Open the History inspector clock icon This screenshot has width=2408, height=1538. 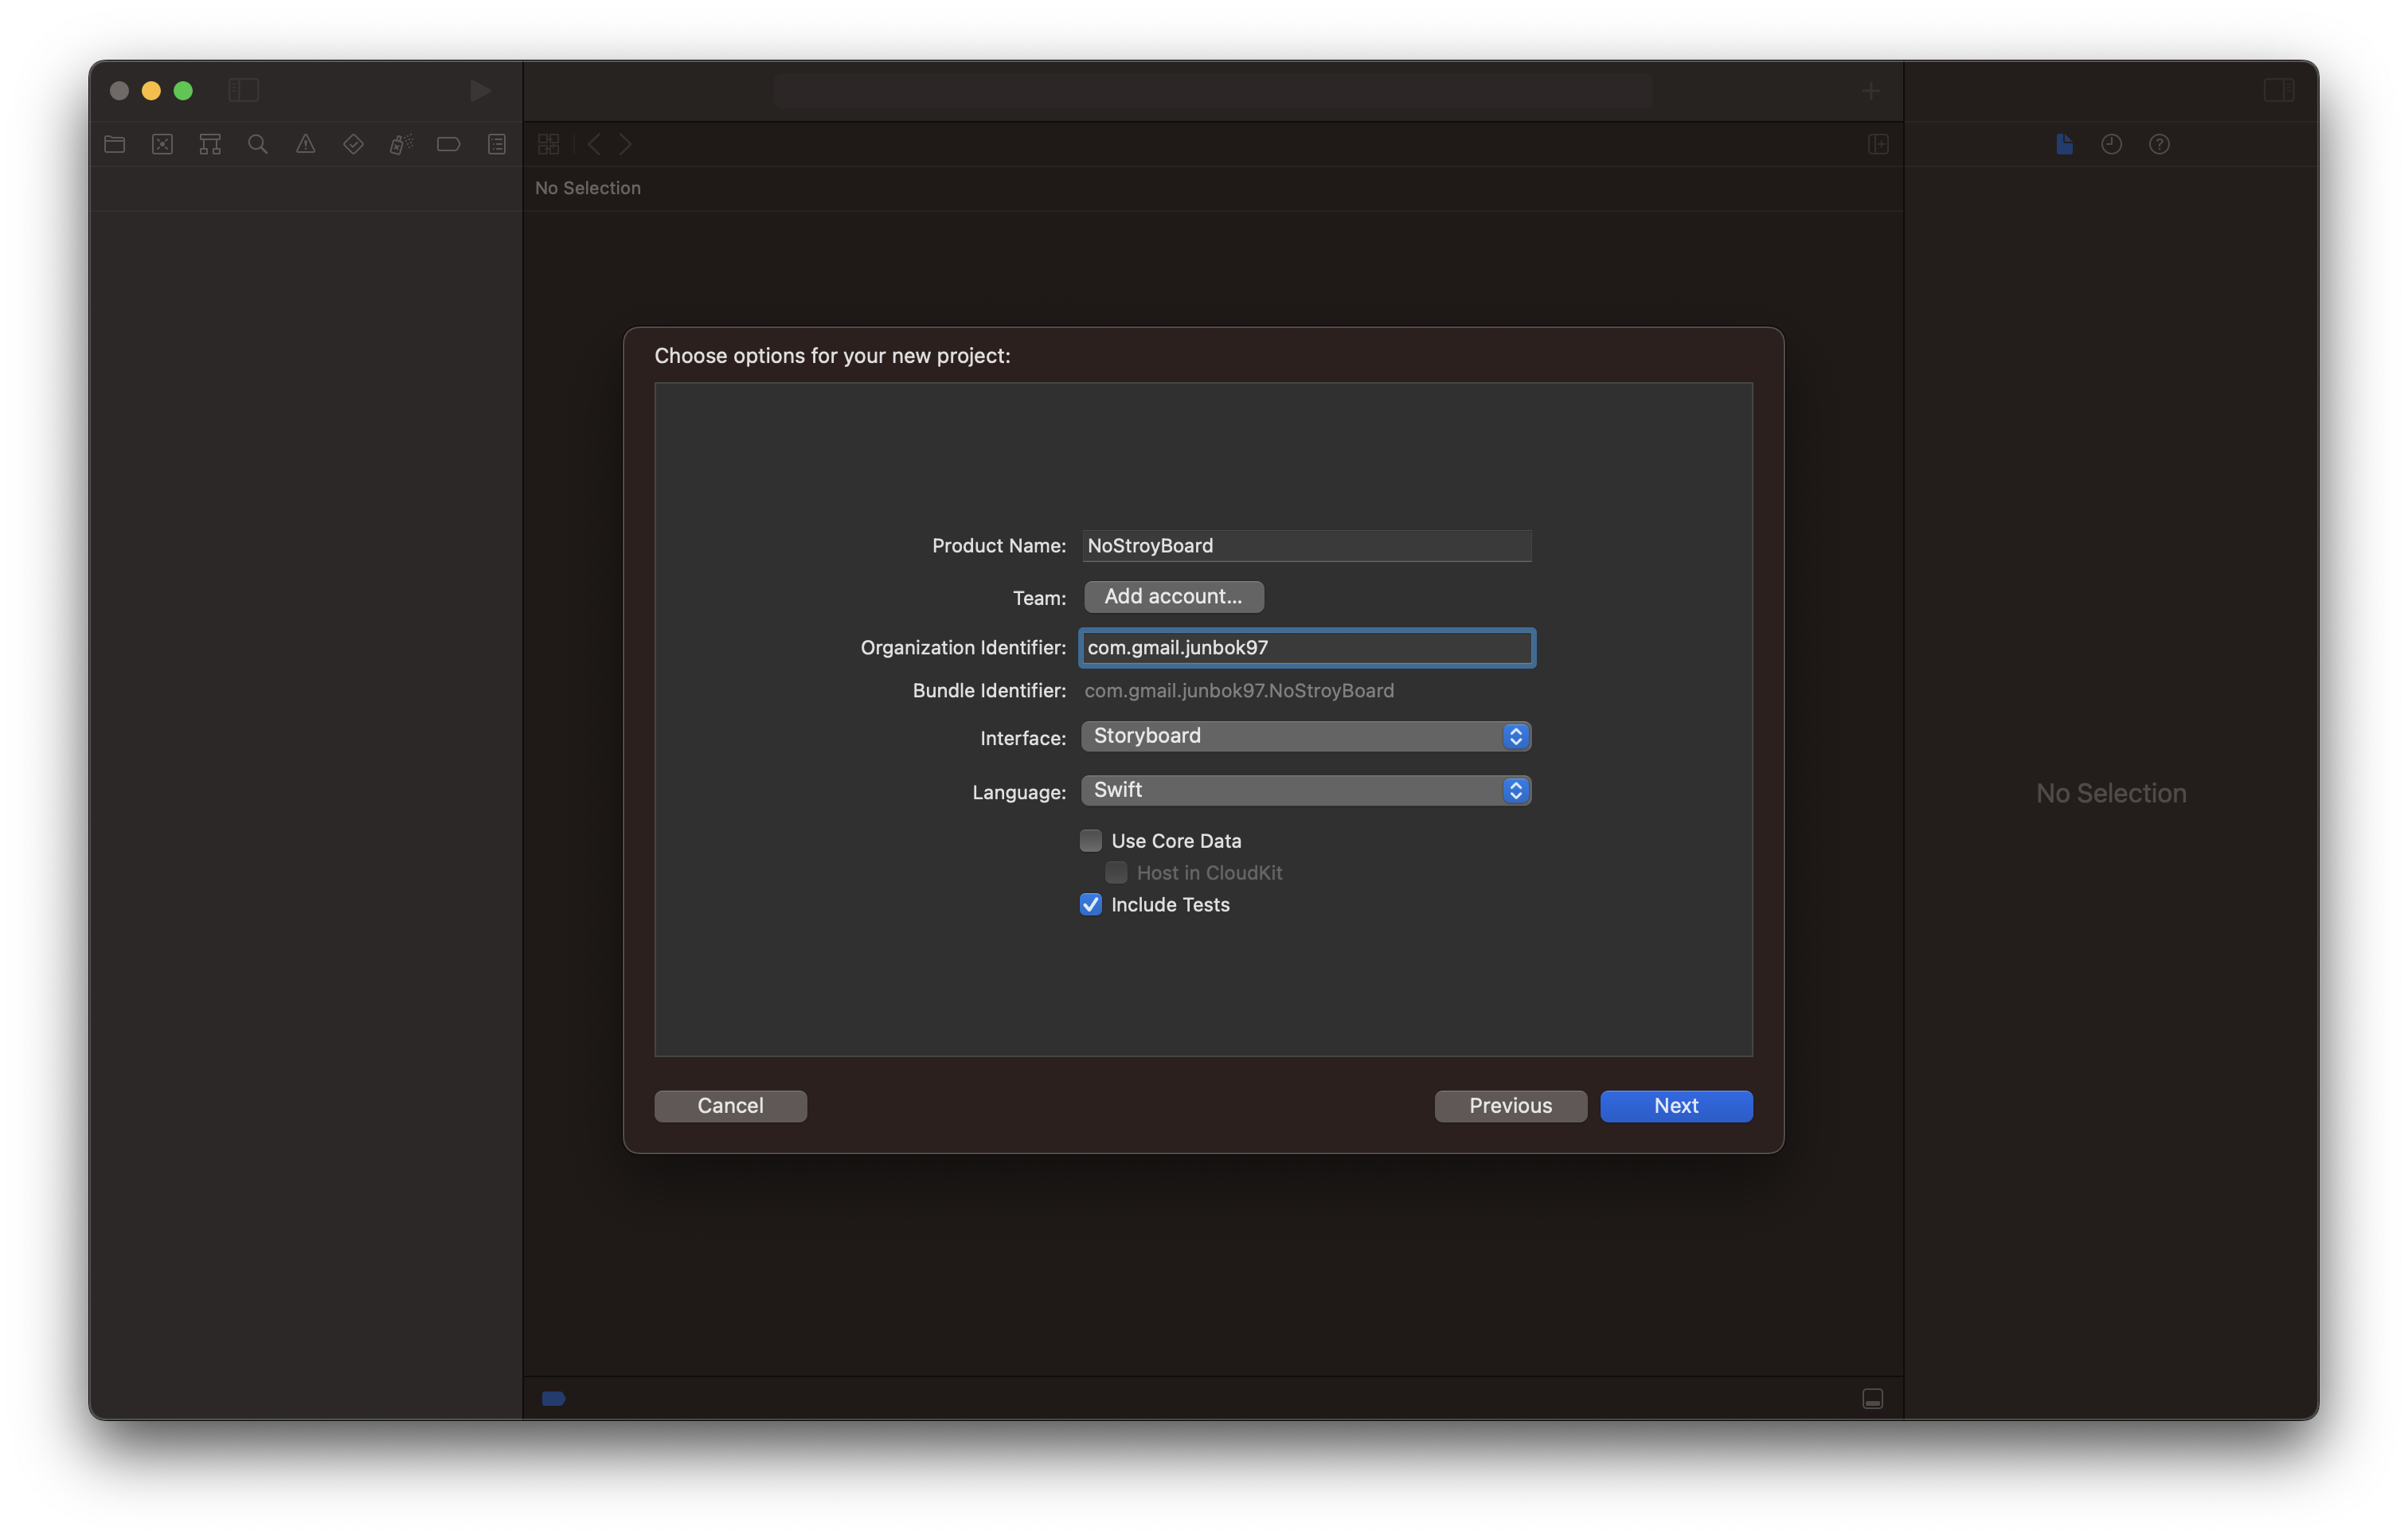click(2111, 144)
